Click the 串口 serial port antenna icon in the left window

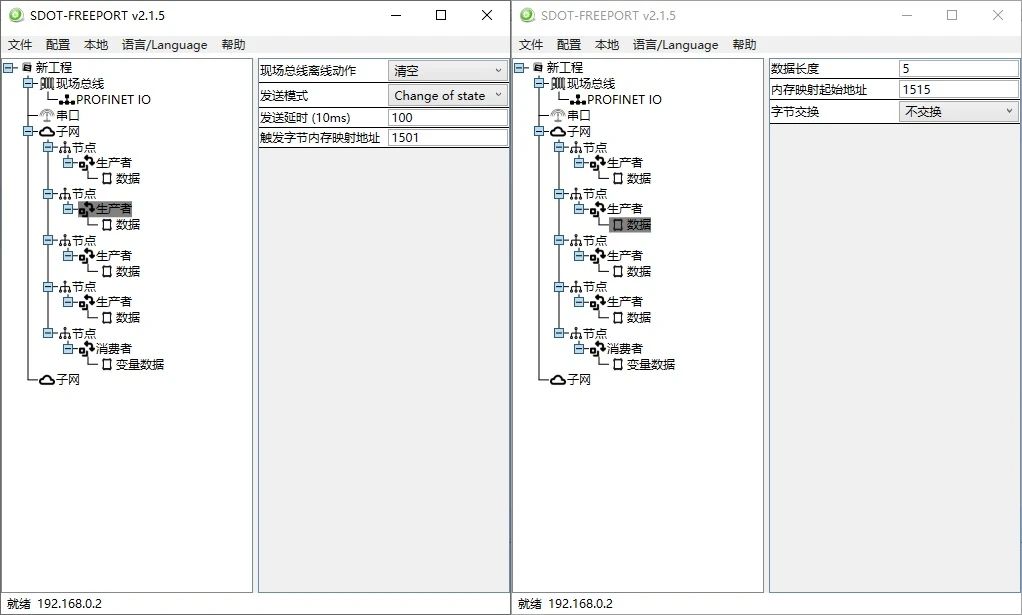tap(47, 115)
